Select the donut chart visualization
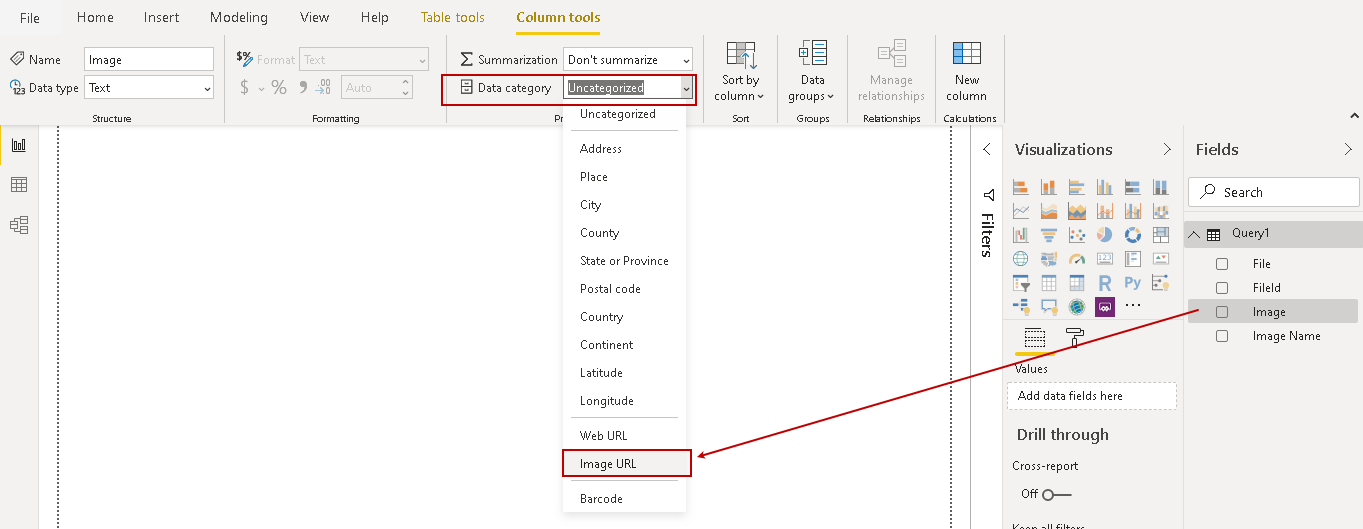Image resolution: width=1363 pixels, height=529 pixels. pyautogui.click(x=1133, y=235)
